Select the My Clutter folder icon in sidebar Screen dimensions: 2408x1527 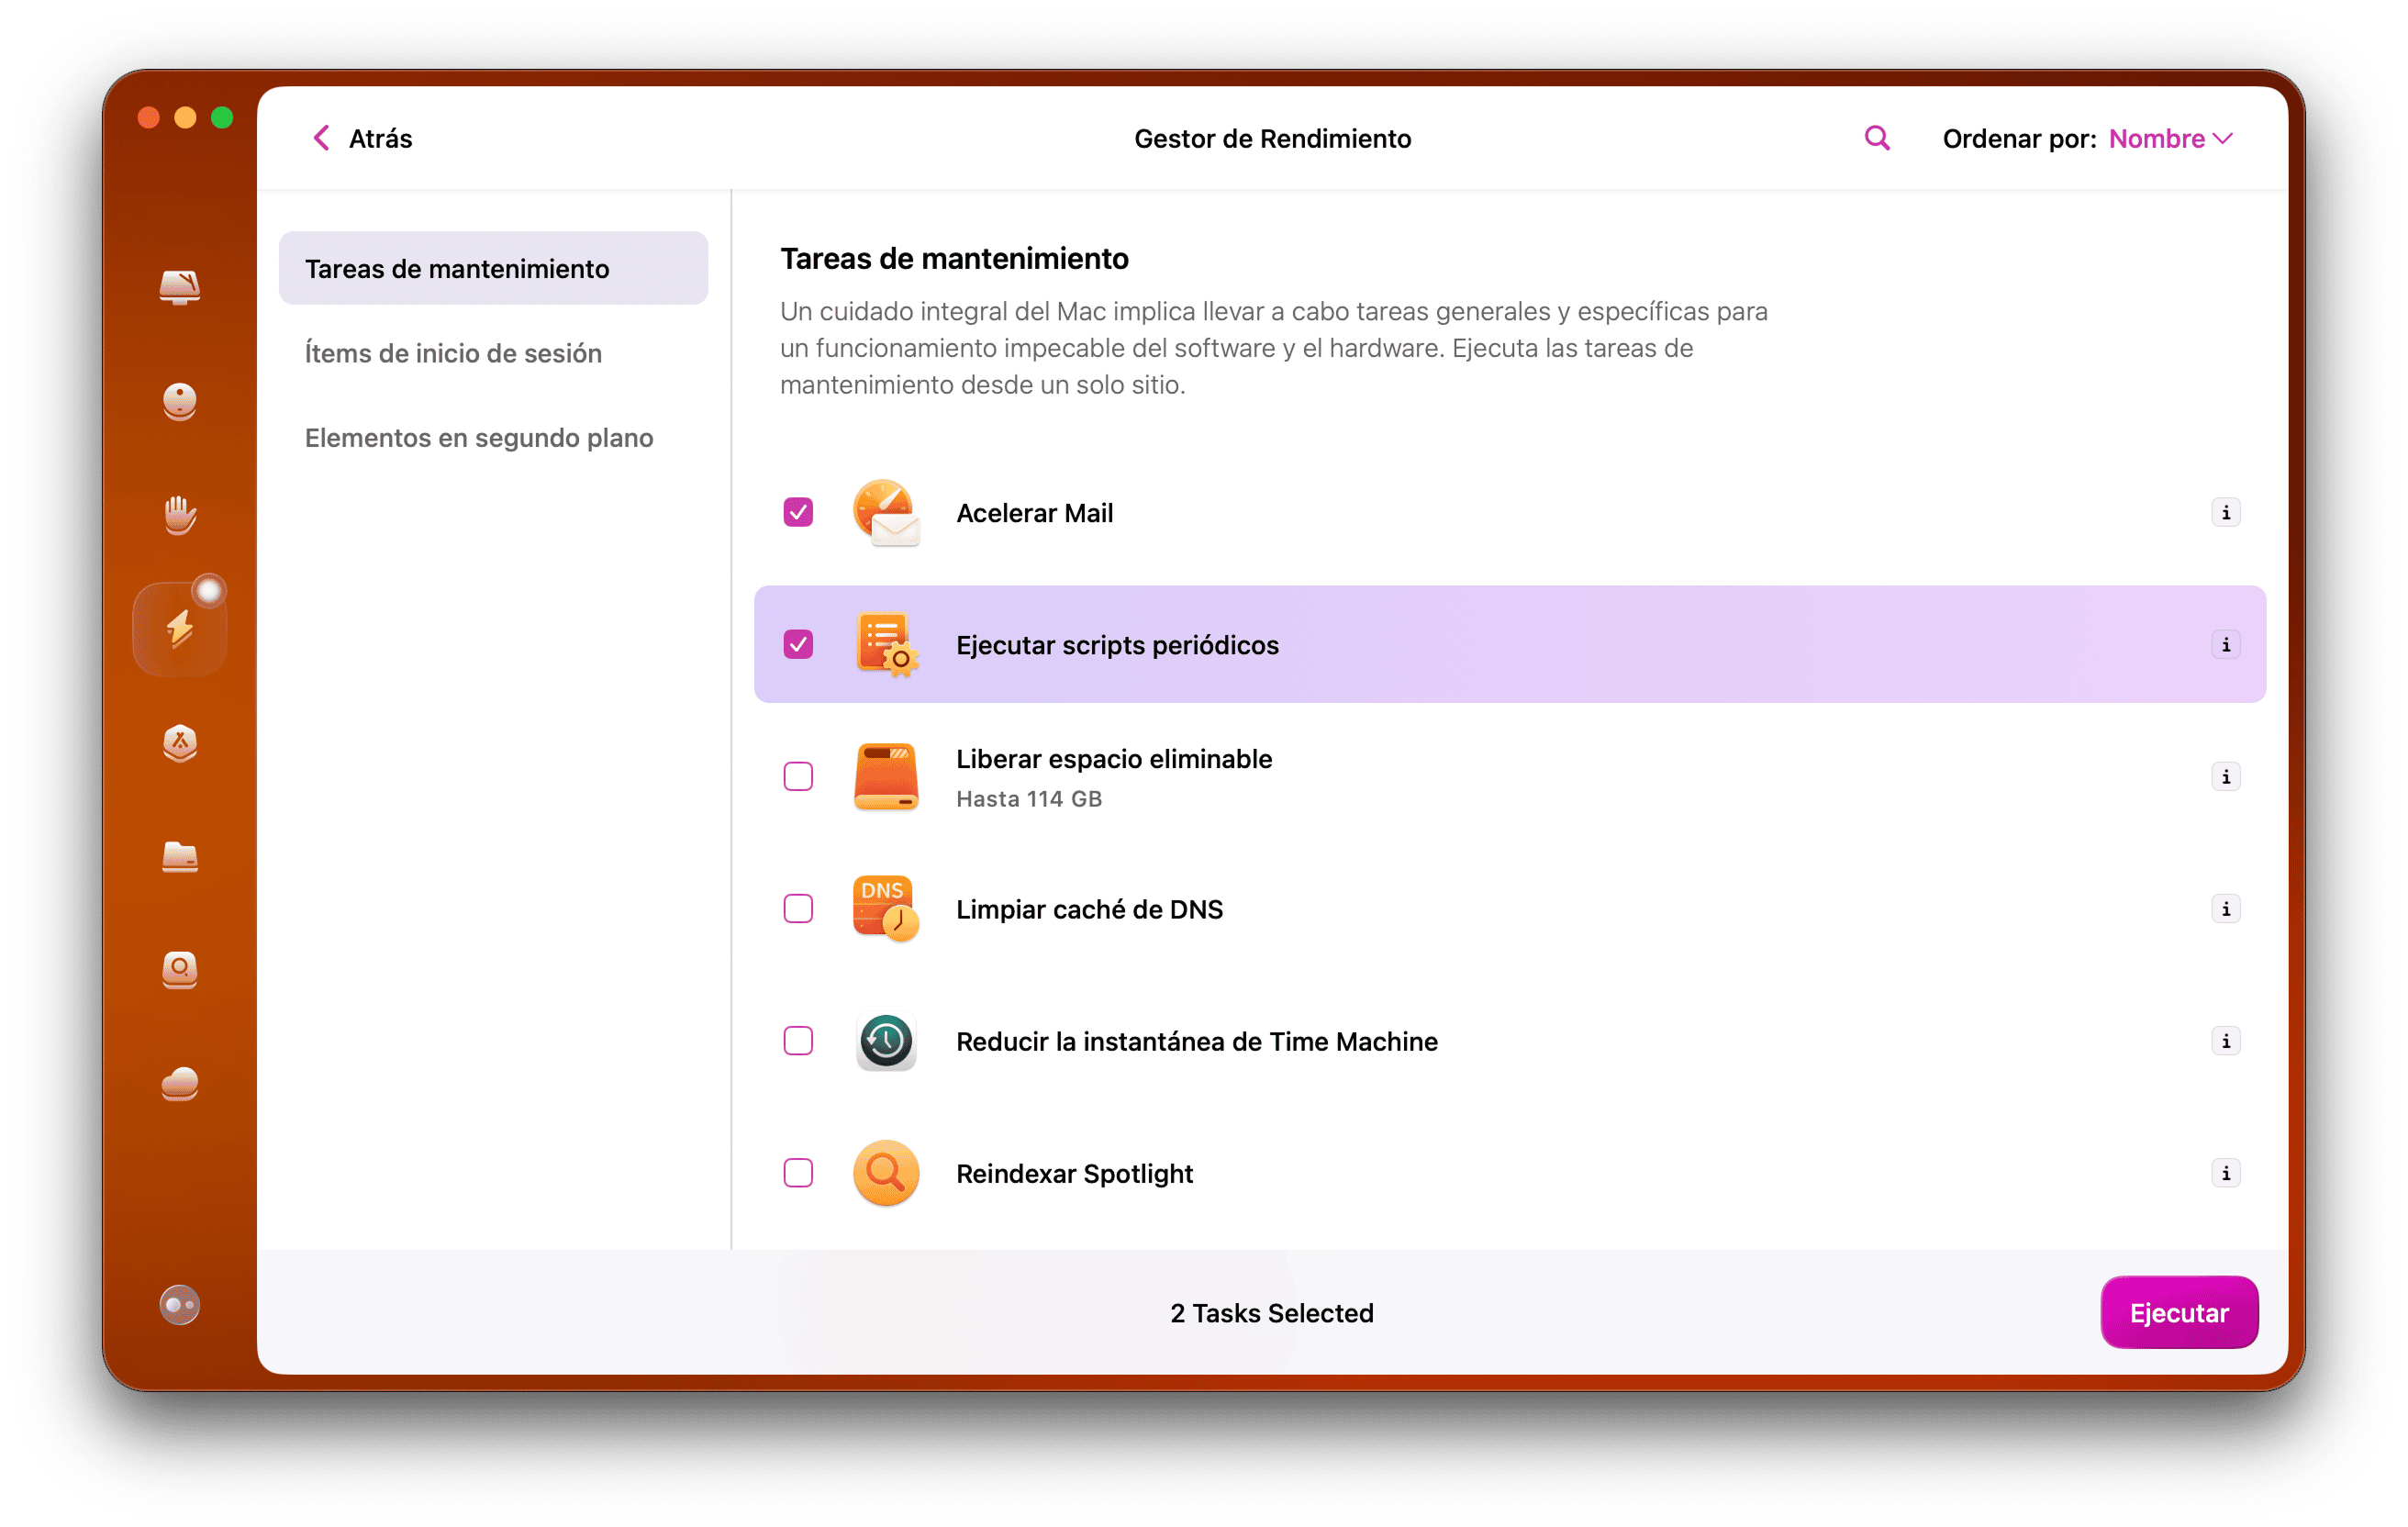point(180,858)
